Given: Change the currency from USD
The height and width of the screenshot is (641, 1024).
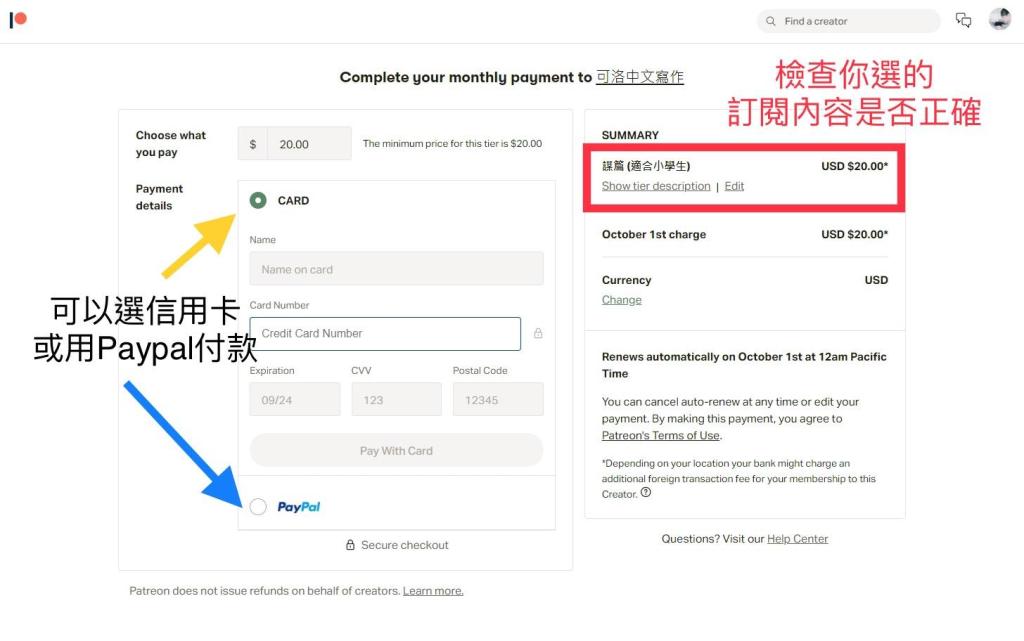Looking at the screenshot, I should (622, 300).
